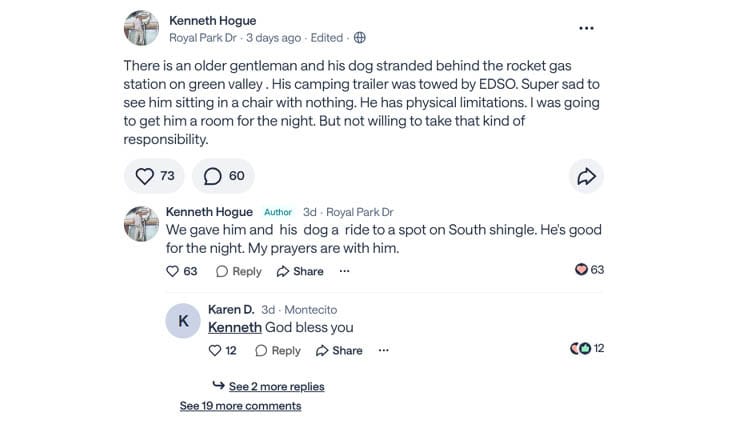The width and height of the screenshot is (729, 427).
Task: Open Kenneth Hogue's profile picture on post
Action: pos(141,28)
